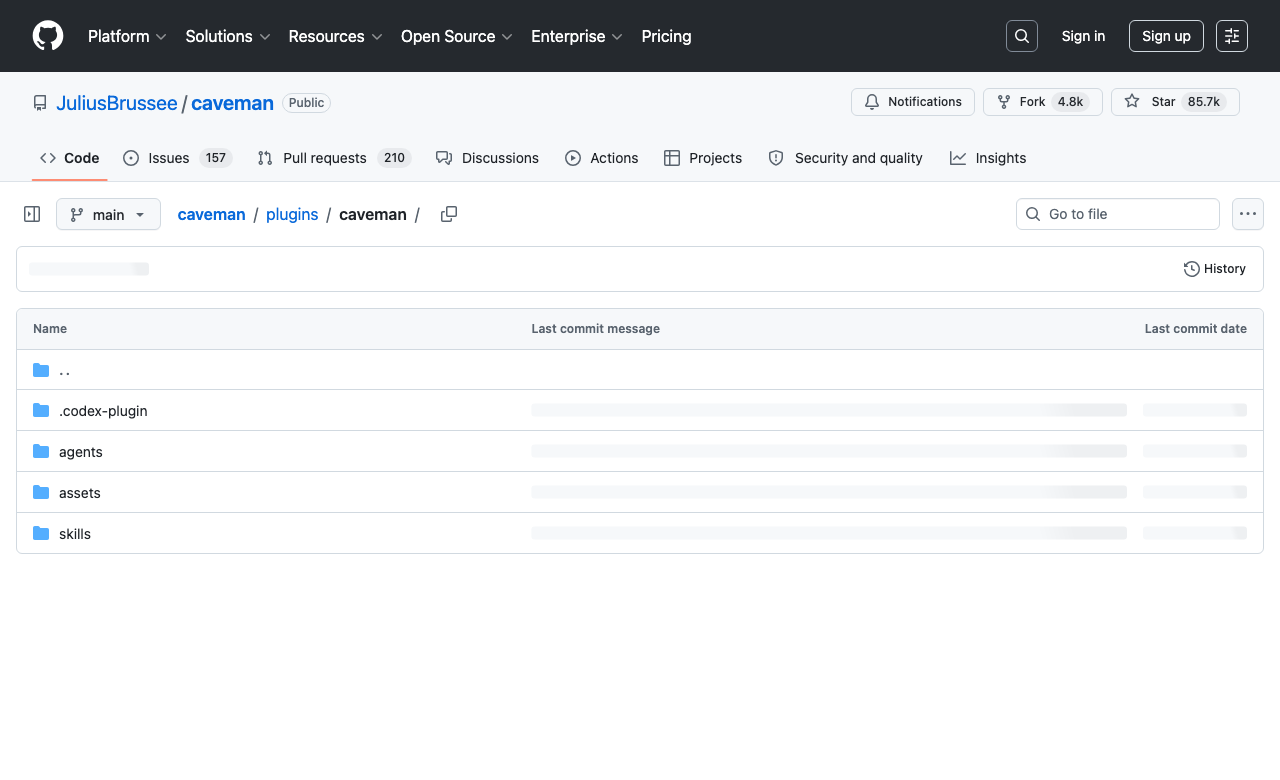The height and width of the screenshot is (780, 1280).
Task: Open the more options ellipsis button
Action: [x=1248, y=214]
